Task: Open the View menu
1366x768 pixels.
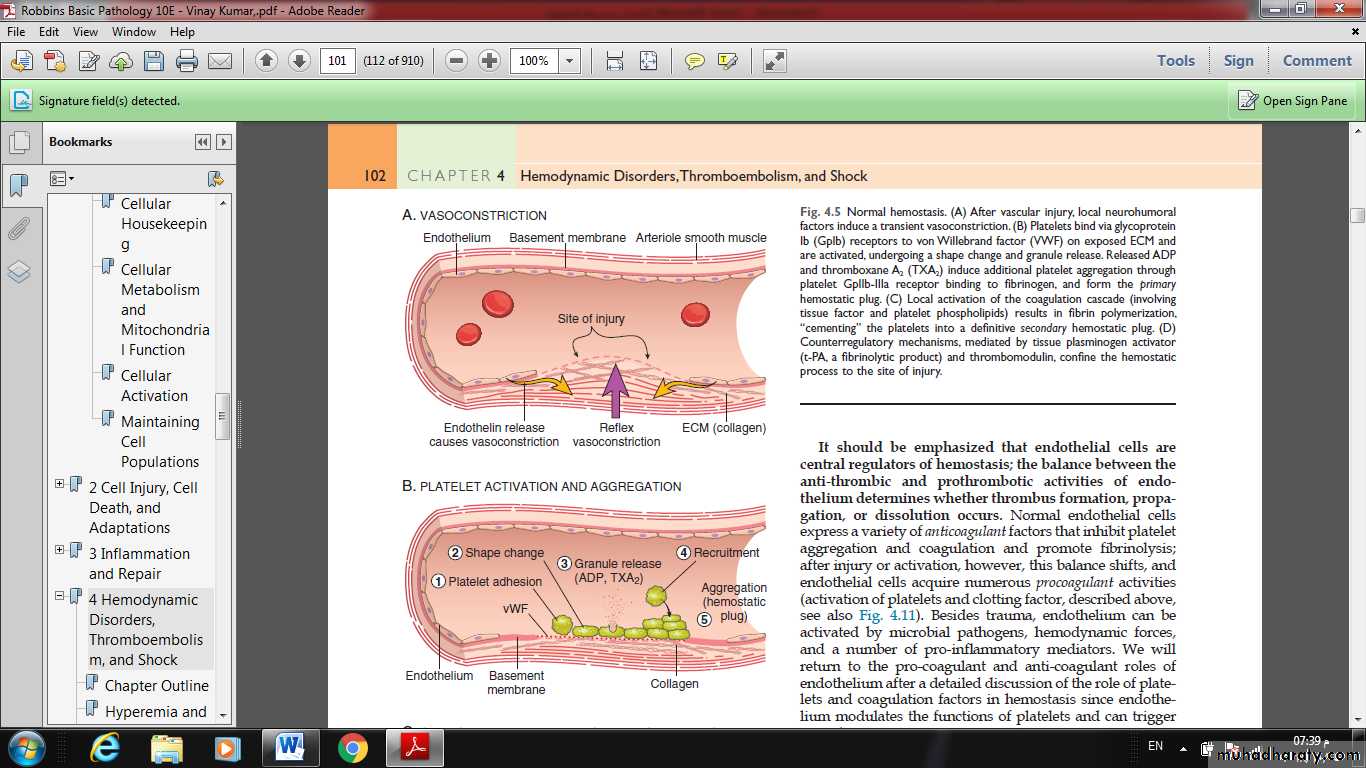Action: click(86, 32)
